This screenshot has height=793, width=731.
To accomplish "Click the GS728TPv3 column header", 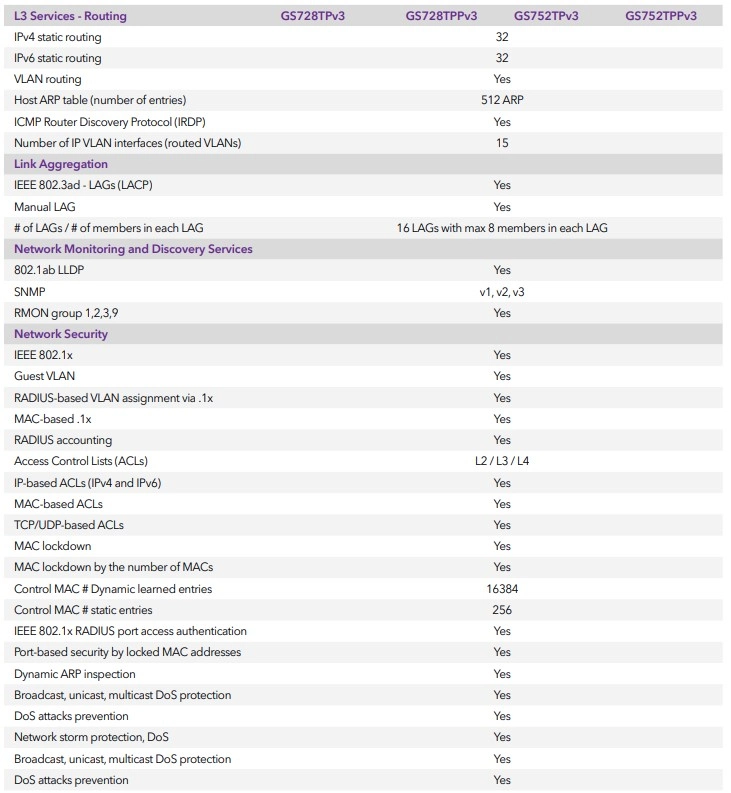I will tap(313, 16).
